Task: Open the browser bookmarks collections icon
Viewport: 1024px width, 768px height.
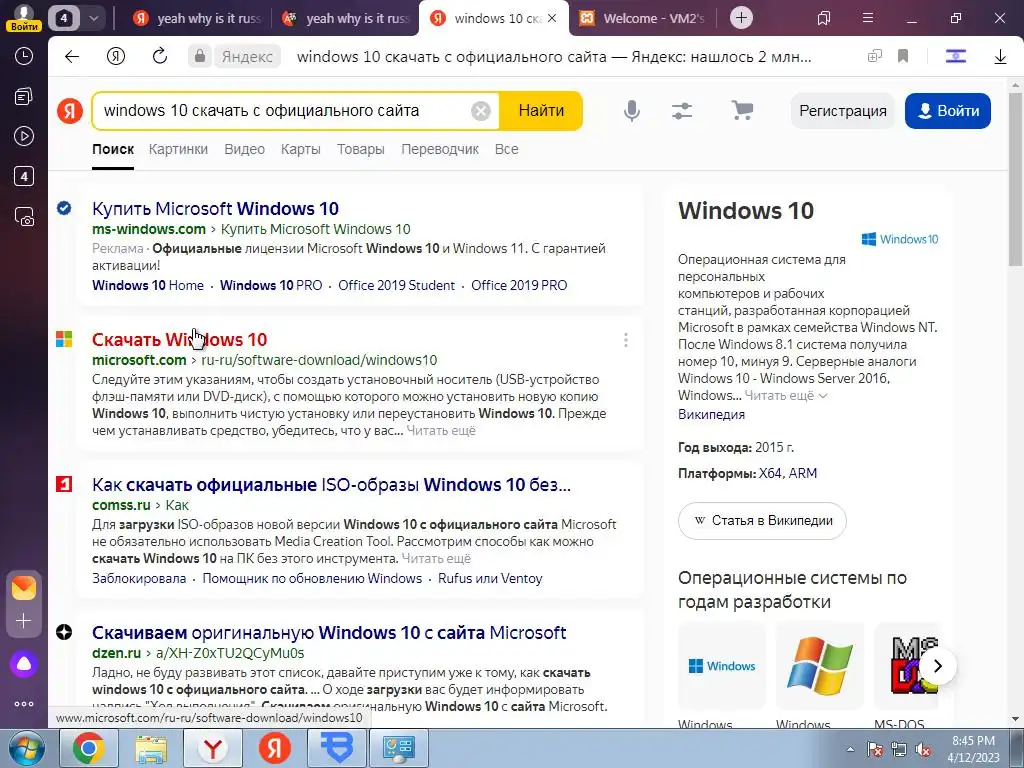Action: click(x=824, y=18)
